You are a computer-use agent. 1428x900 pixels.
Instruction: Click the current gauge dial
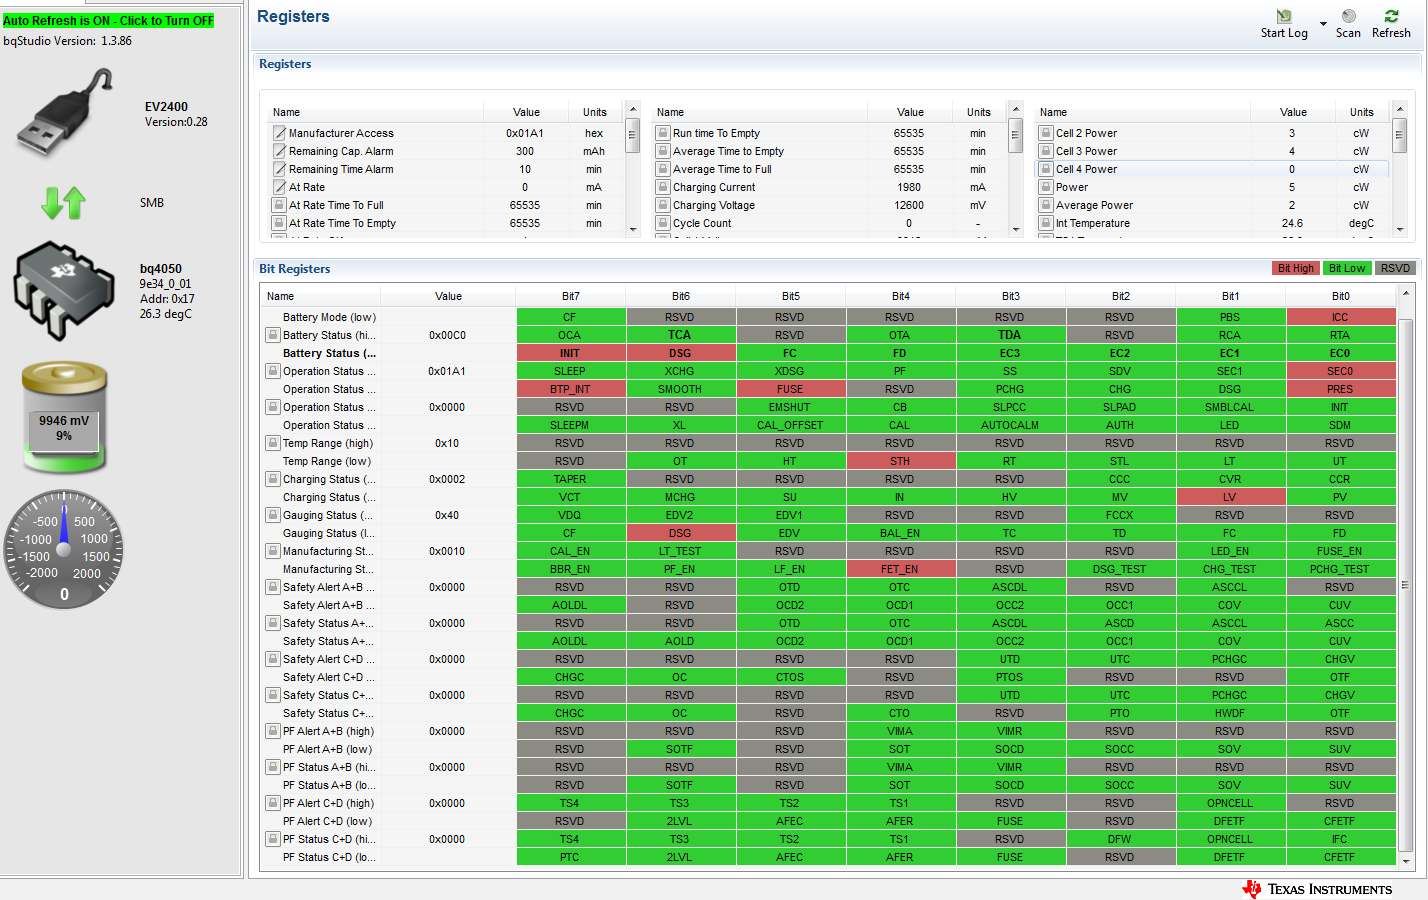pos(65,549)
